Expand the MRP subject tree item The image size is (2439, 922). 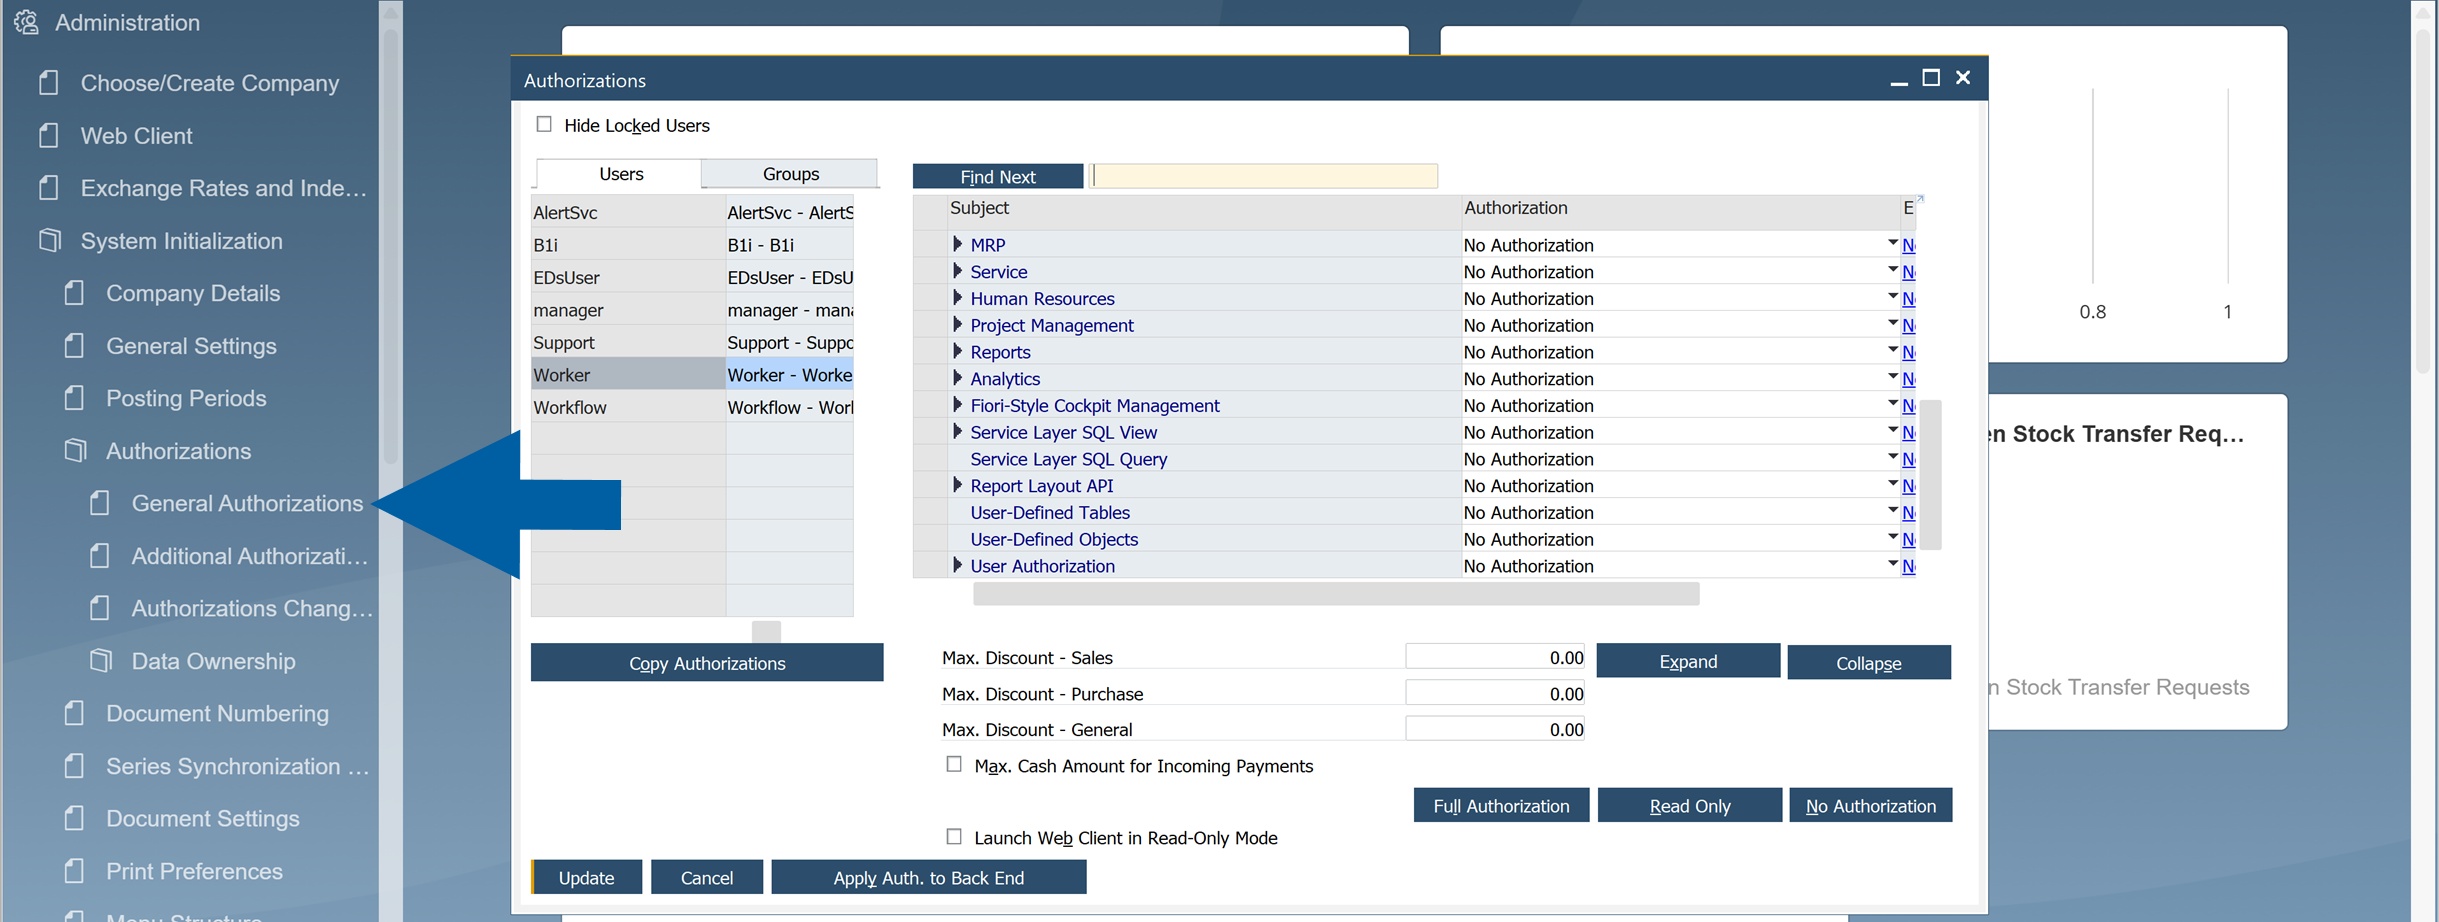pyautogui.click(x=957, y=243)
